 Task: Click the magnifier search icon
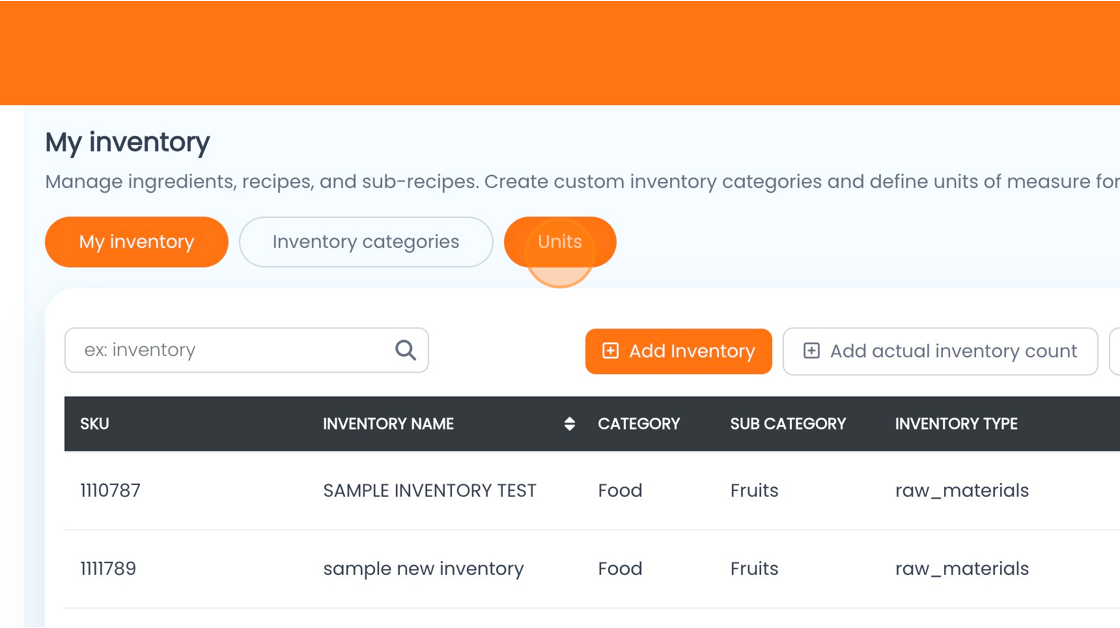[x=406, y=350]
